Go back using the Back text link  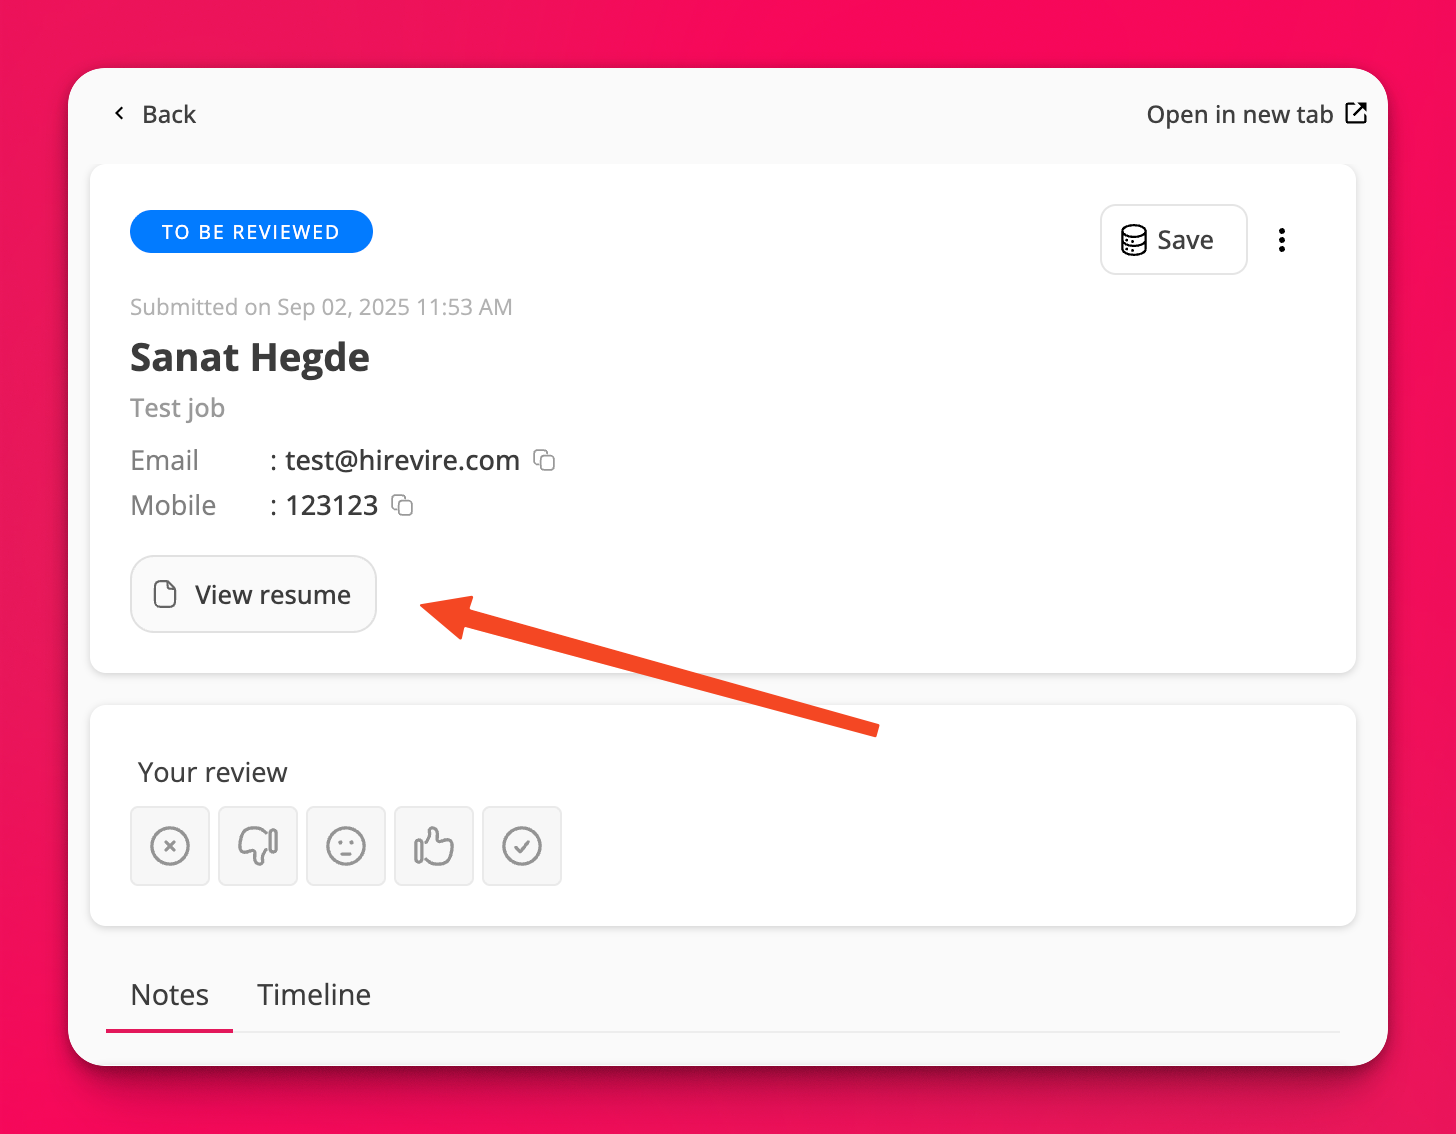169,115
